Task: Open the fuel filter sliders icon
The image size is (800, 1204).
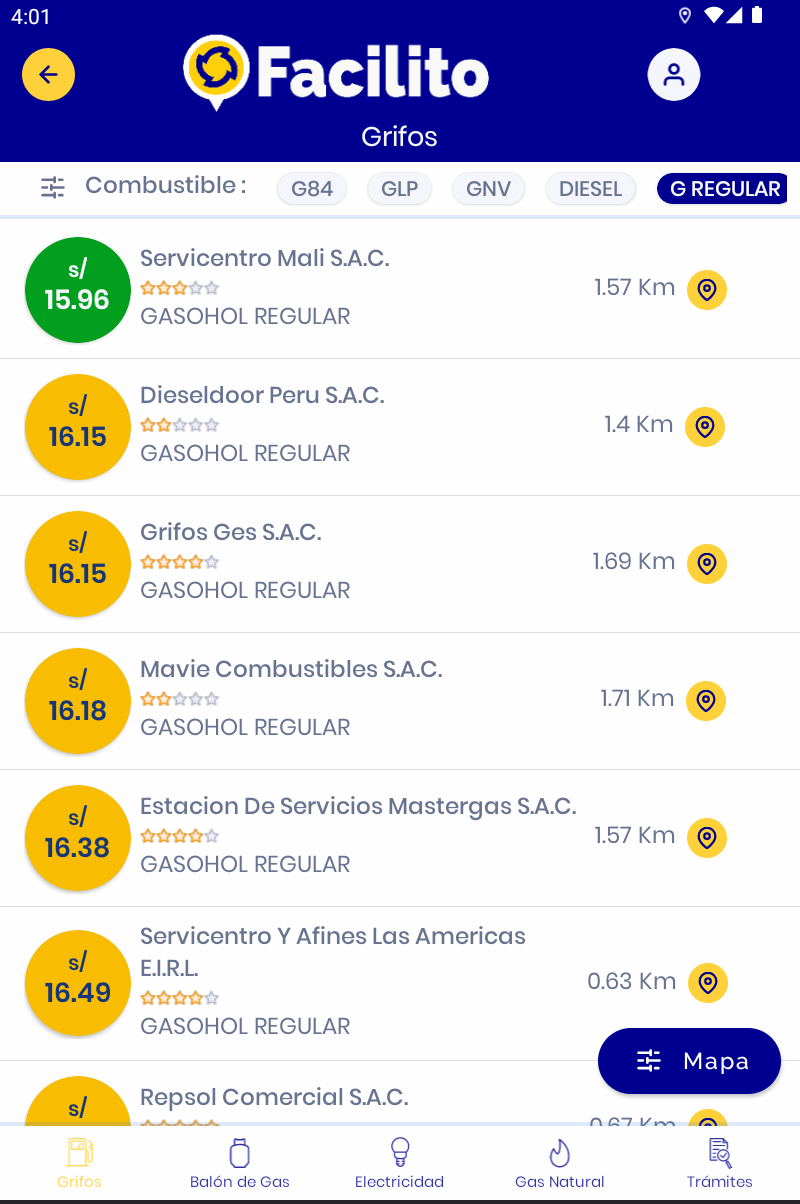Action: [53, 187]
